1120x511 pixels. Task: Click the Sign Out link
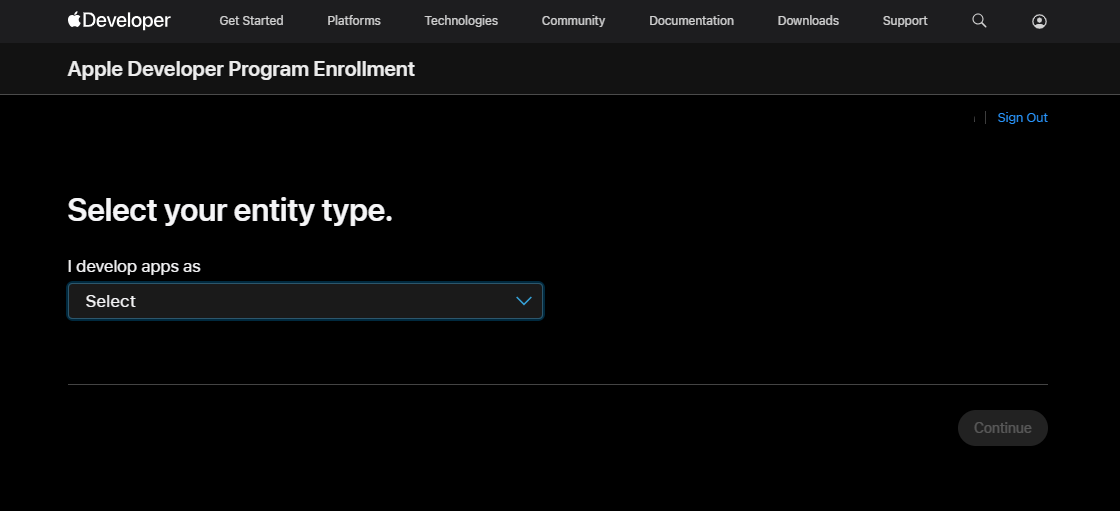1022,118
